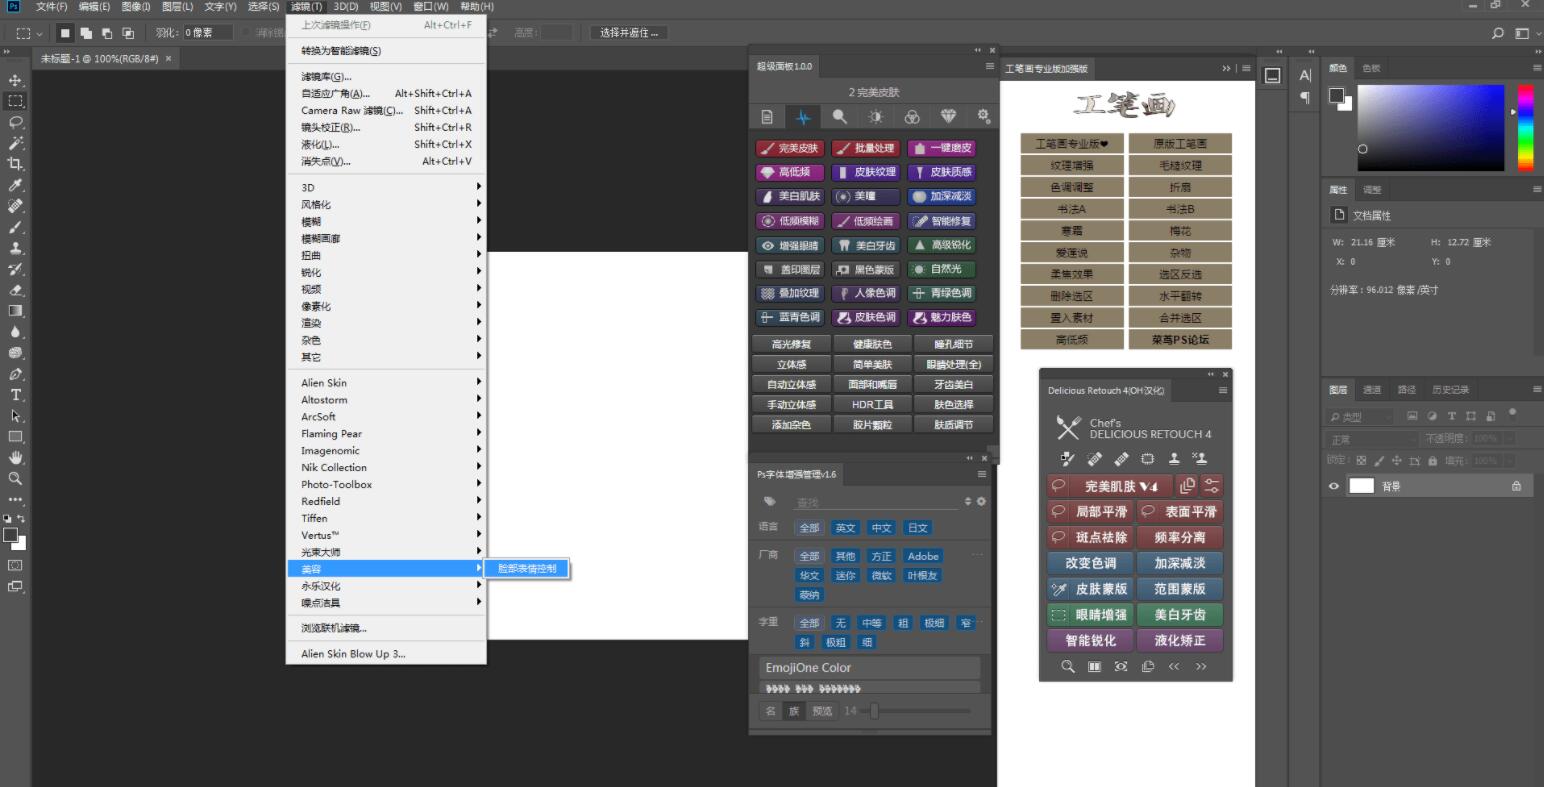Select the New selection mode option
The width and height of the screenshot is (1544, 787).
coord(65,33)
